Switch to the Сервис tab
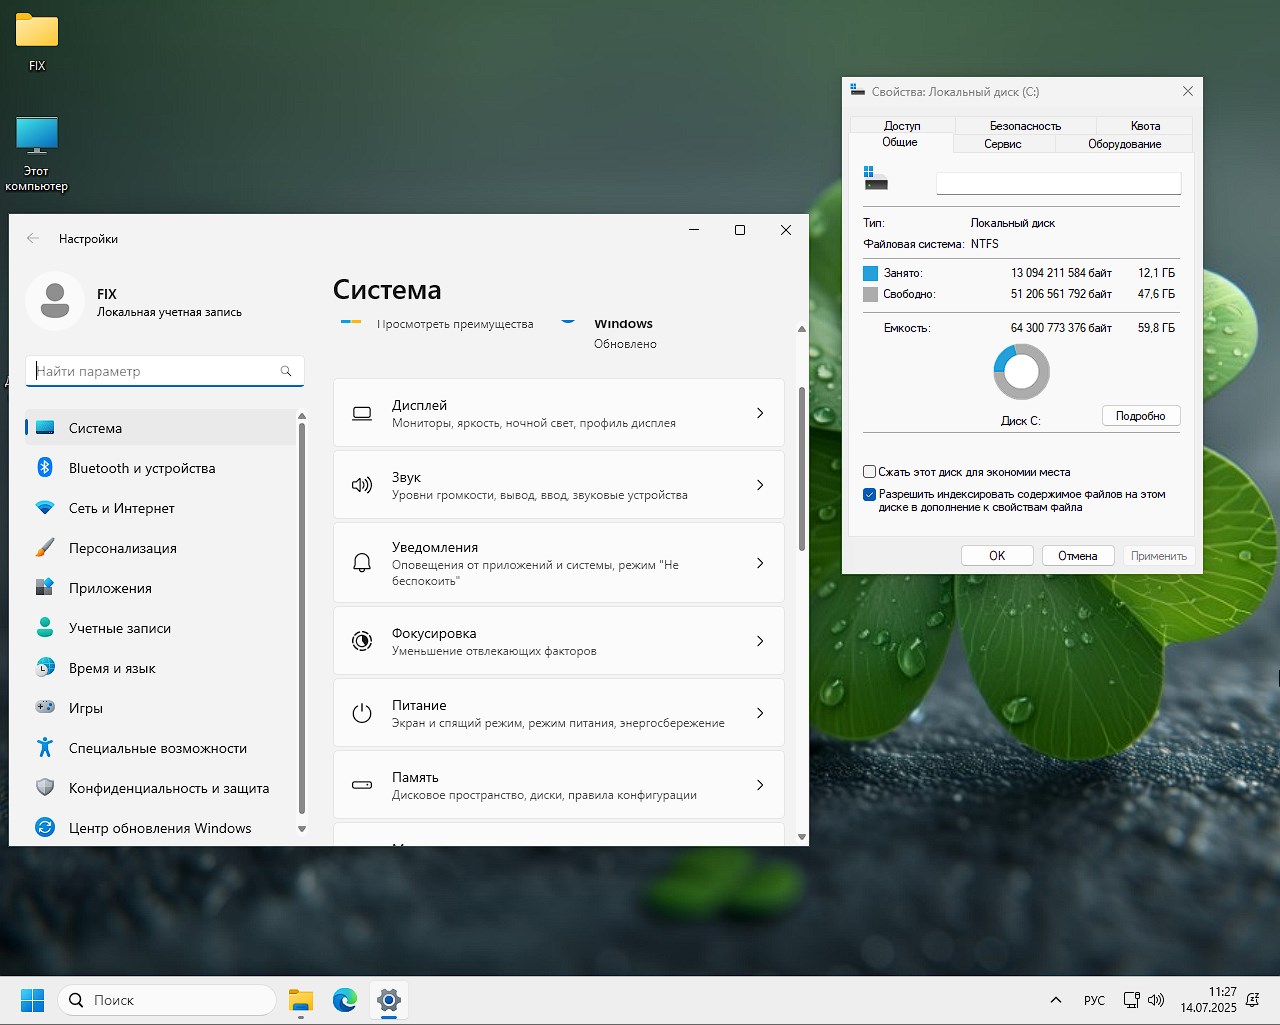 (x=1002, y=144)
